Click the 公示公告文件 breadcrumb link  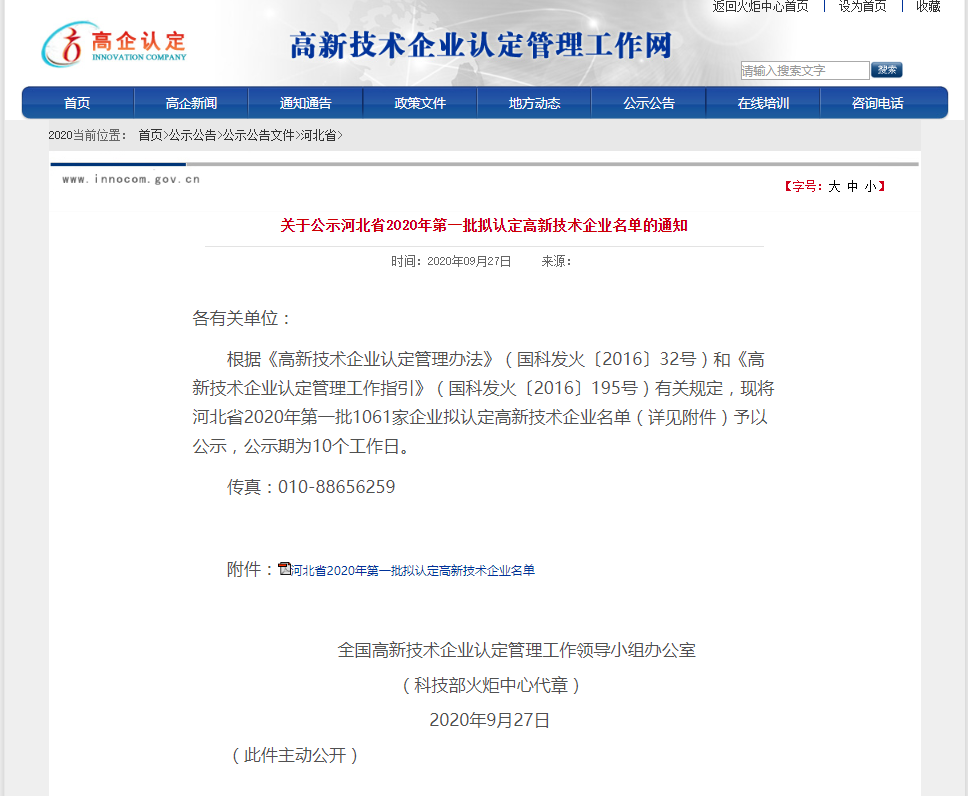(x=259, y=135)
